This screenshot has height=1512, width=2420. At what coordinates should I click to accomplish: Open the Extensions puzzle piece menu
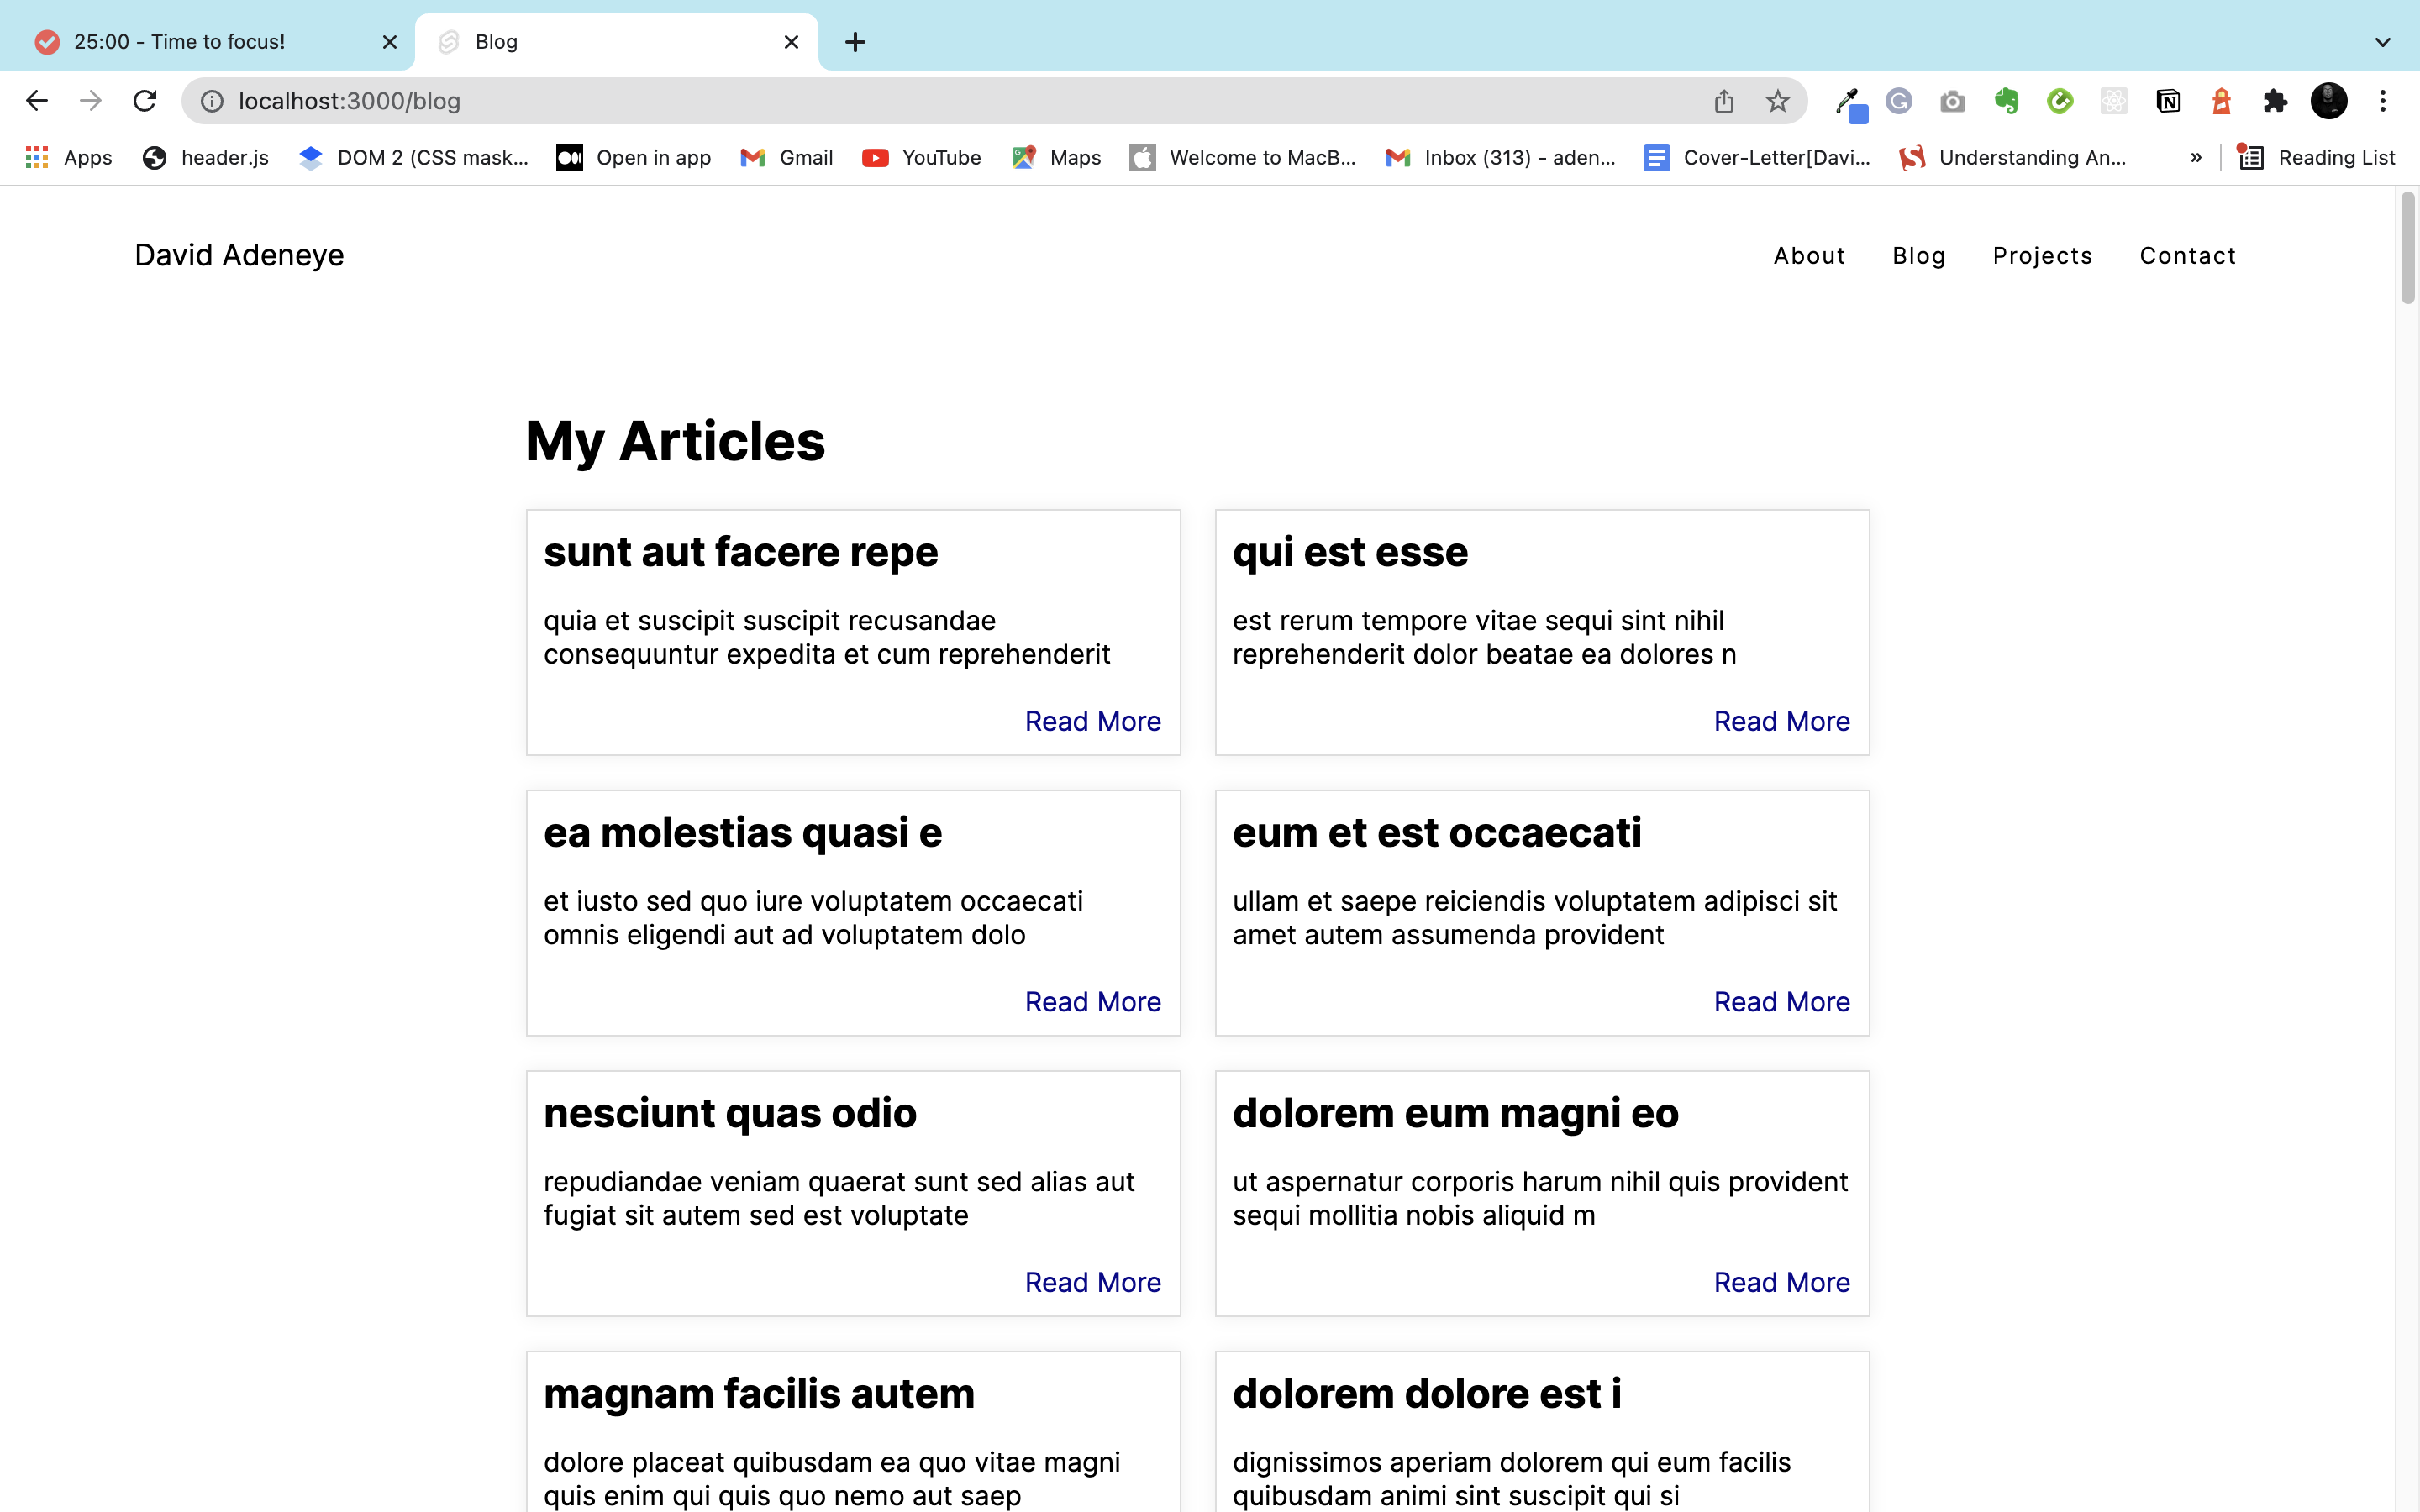(2275, 101)
